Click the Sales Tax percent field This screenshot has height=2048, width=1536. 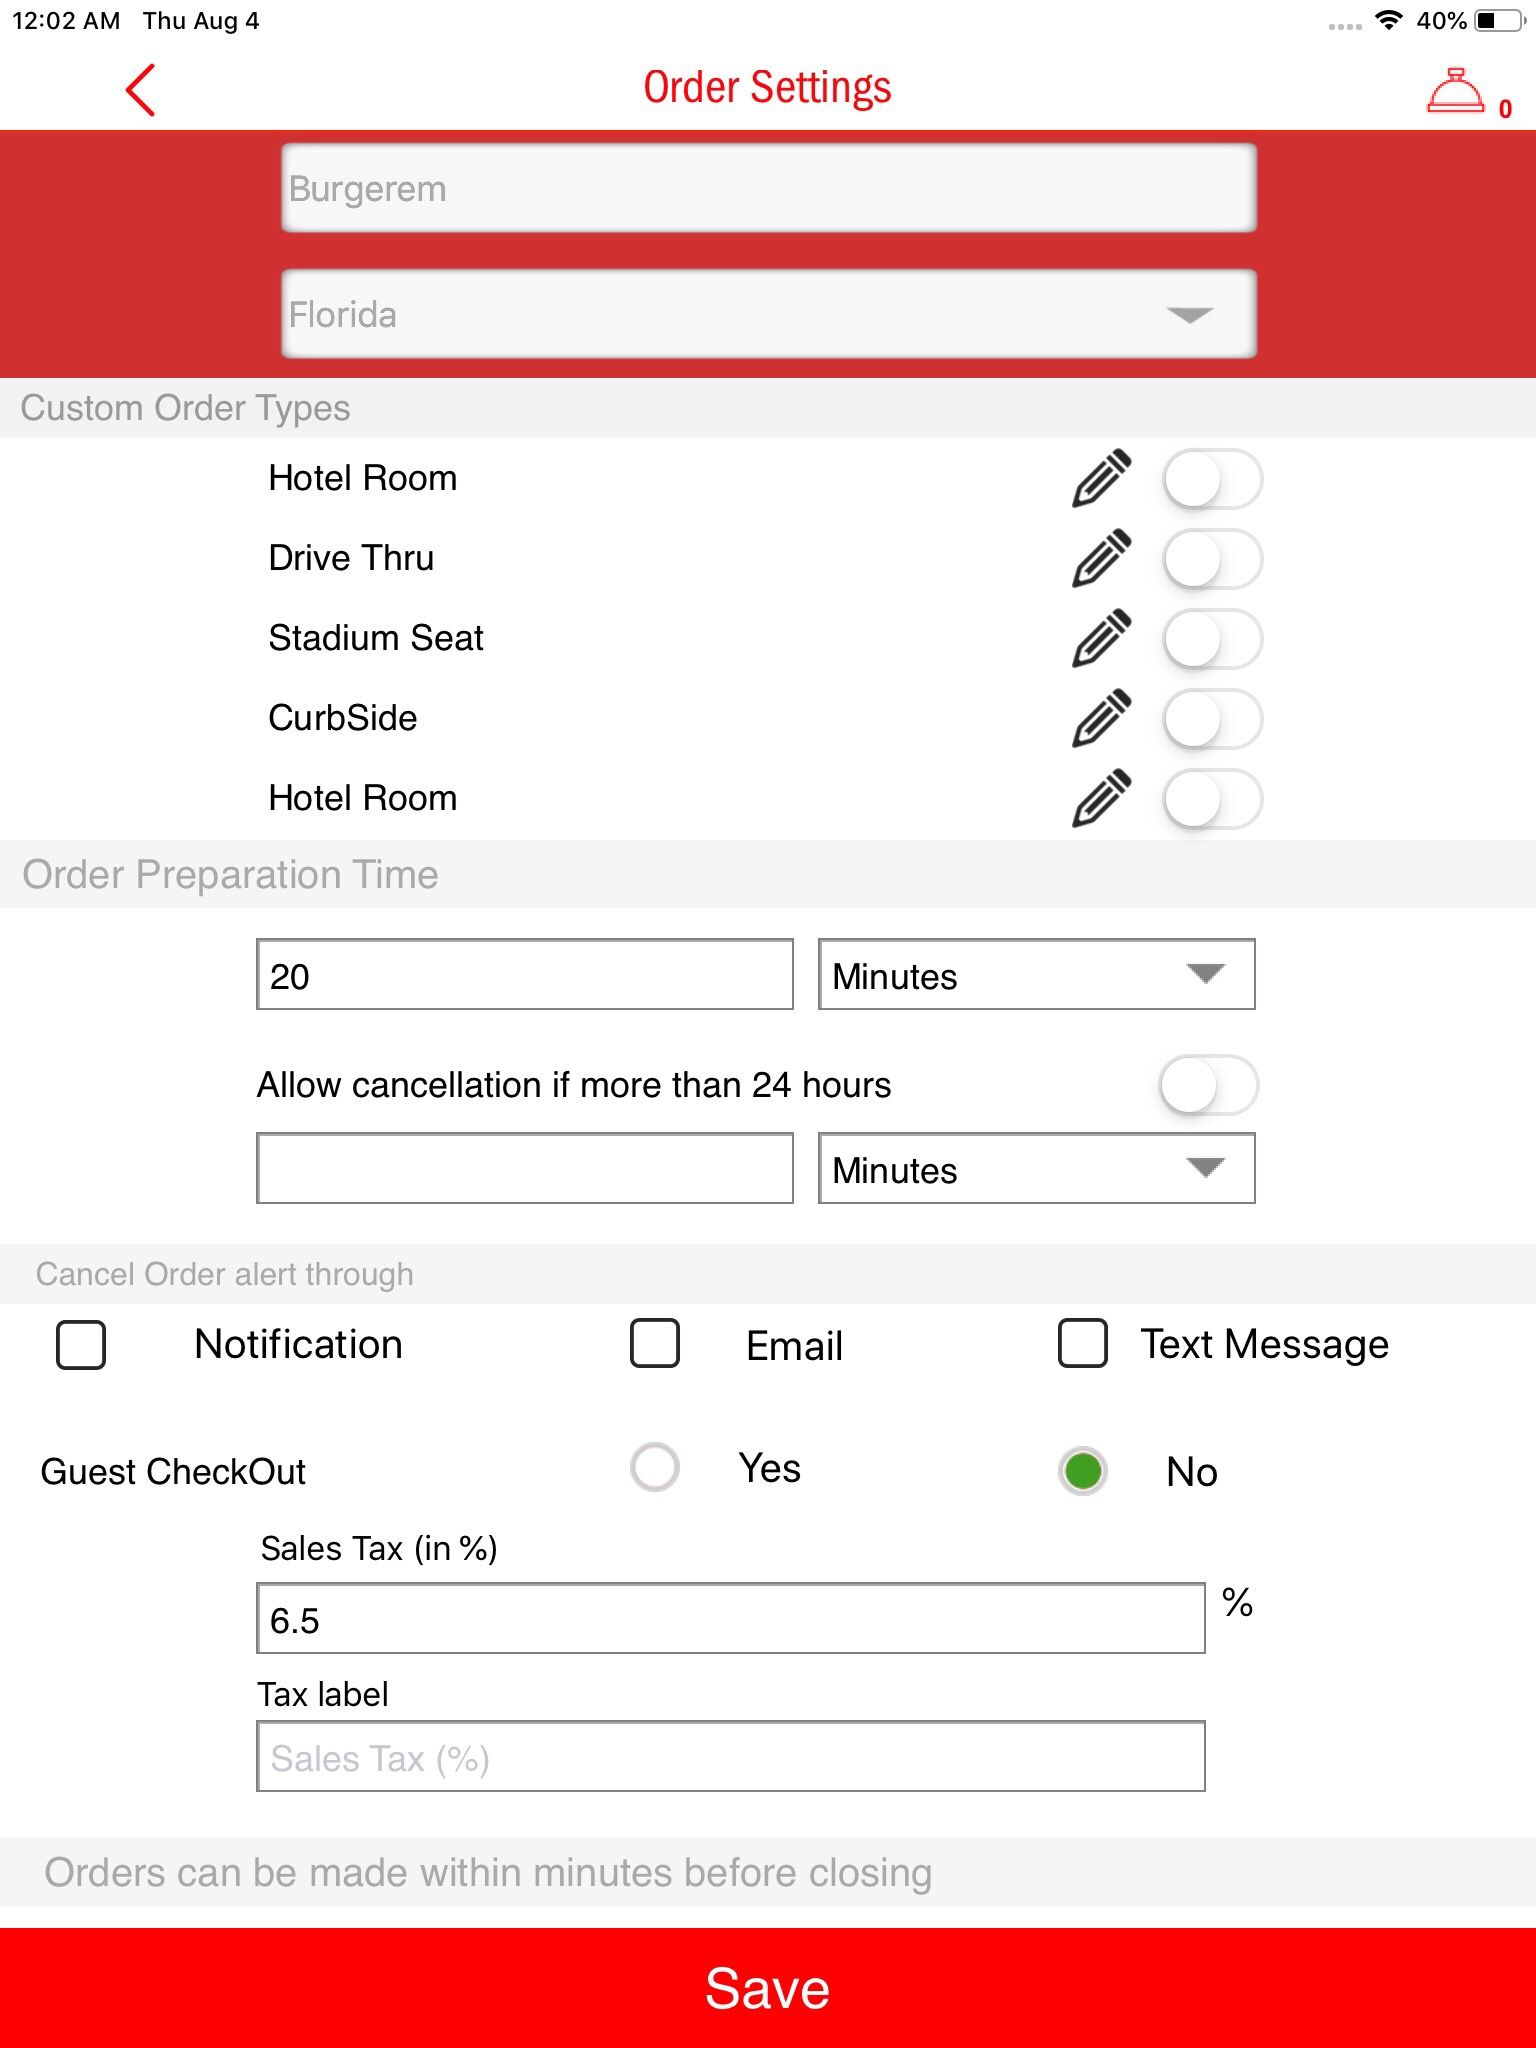(730, 1619)
